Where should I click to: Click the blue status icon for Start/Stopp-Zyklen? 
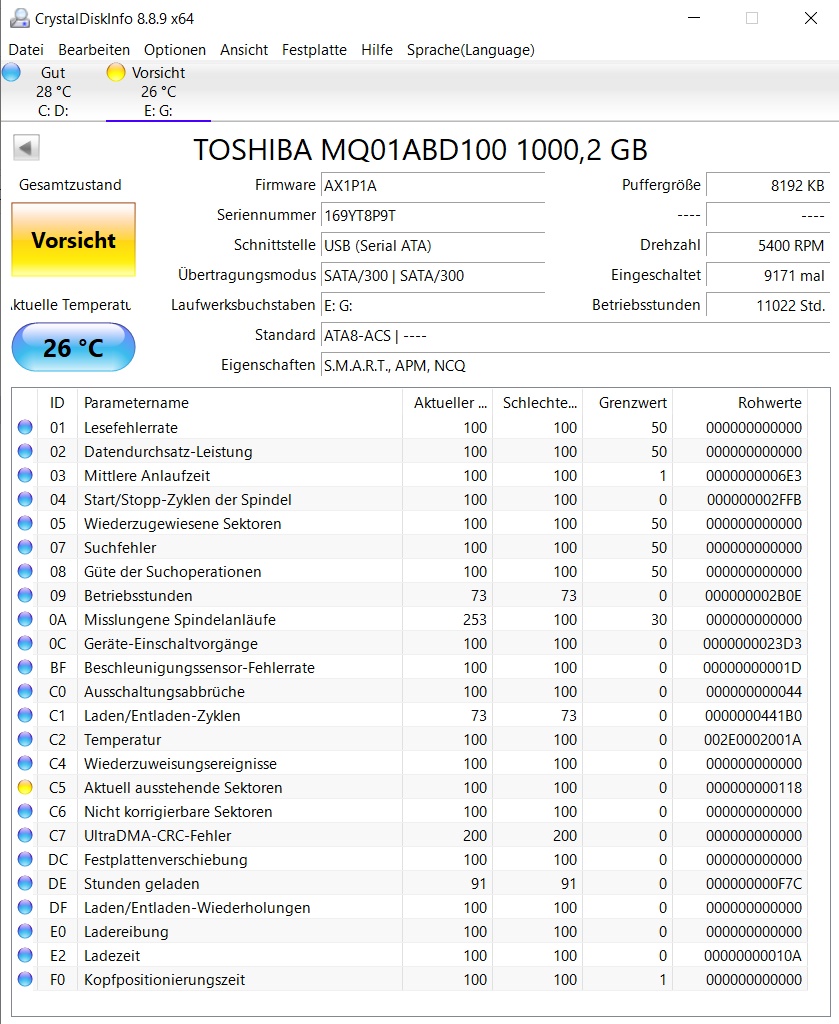coord(25,500)
